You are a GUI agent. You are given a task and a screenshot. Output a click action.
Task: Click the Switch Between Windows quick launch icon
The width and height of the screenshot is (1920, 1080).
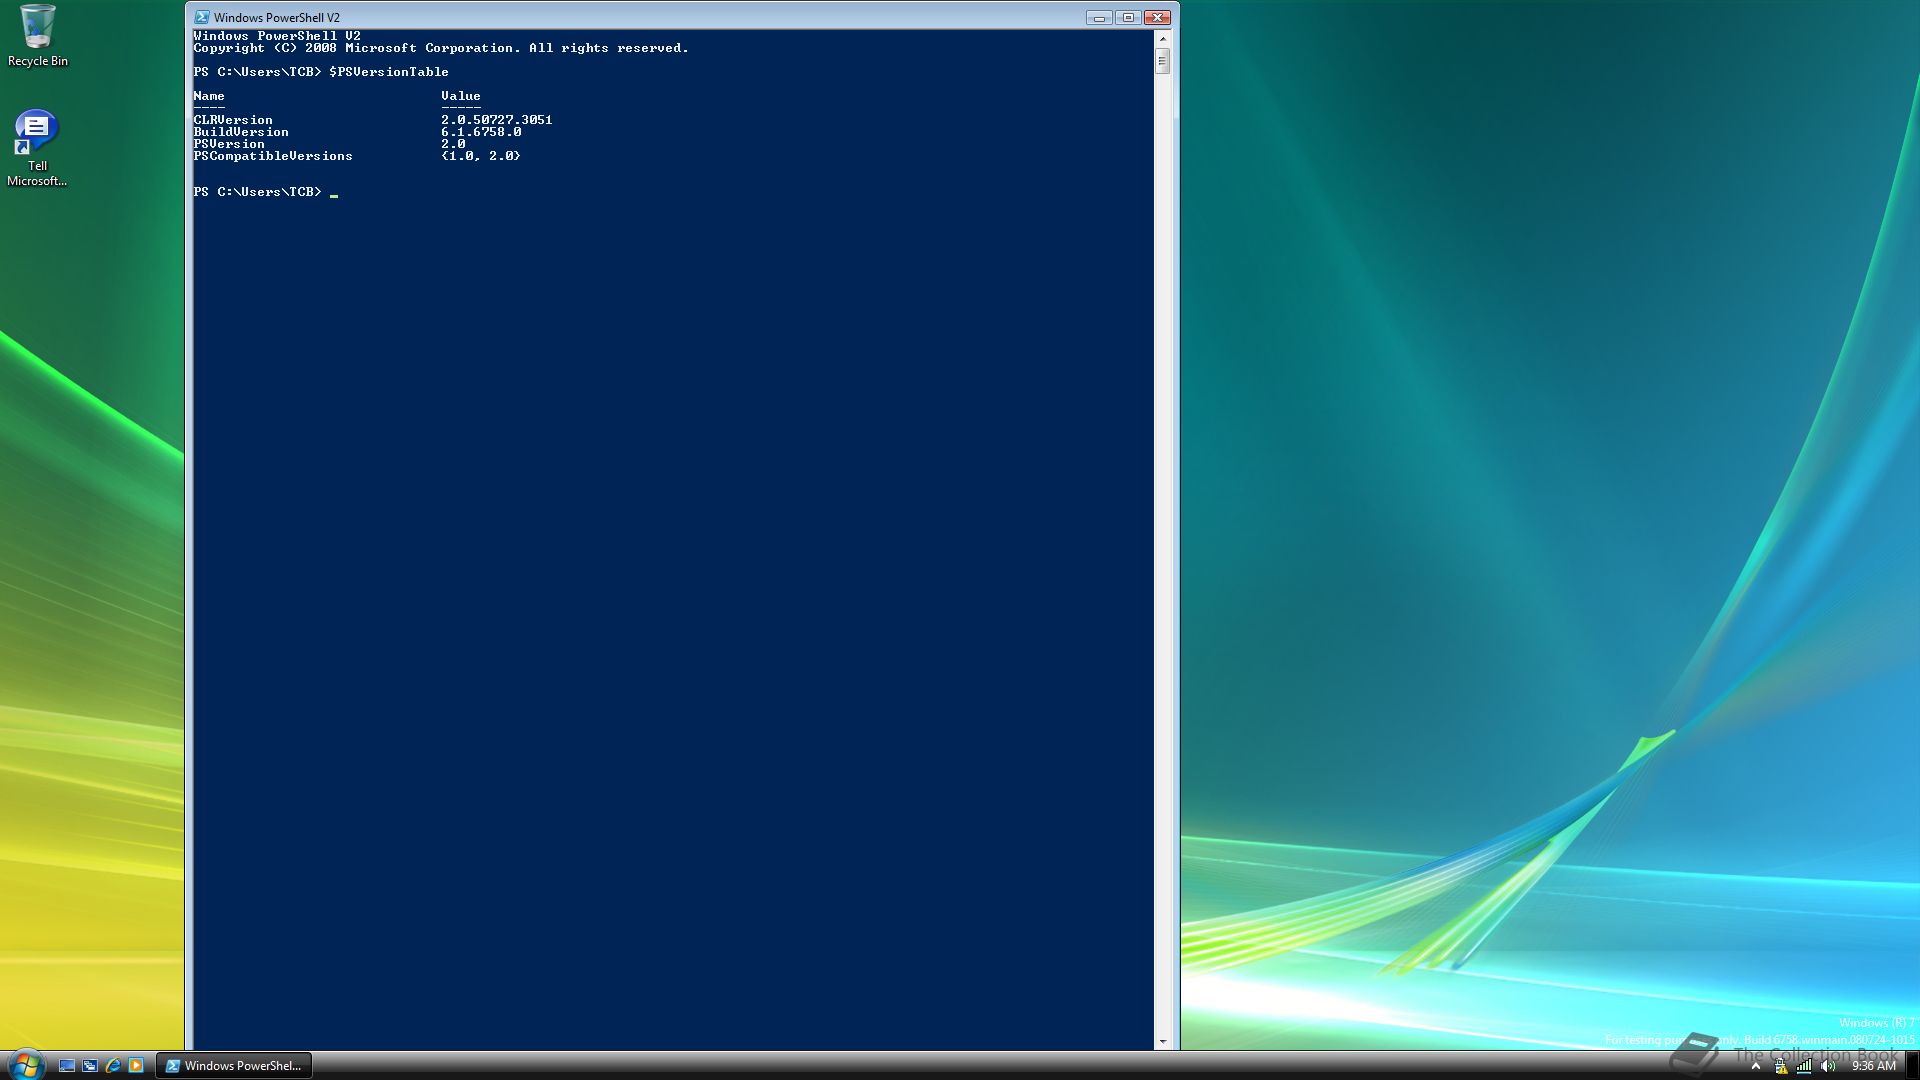point(90,1065)
